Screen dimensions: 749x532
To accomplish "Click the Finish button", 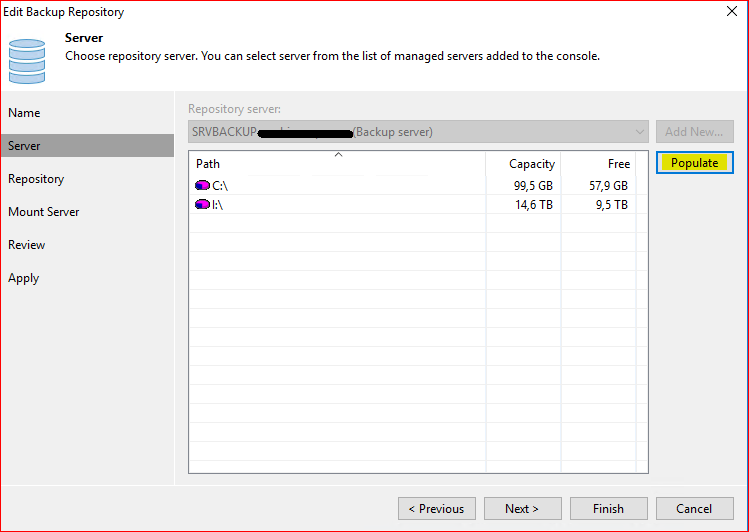I will [608, 509].
